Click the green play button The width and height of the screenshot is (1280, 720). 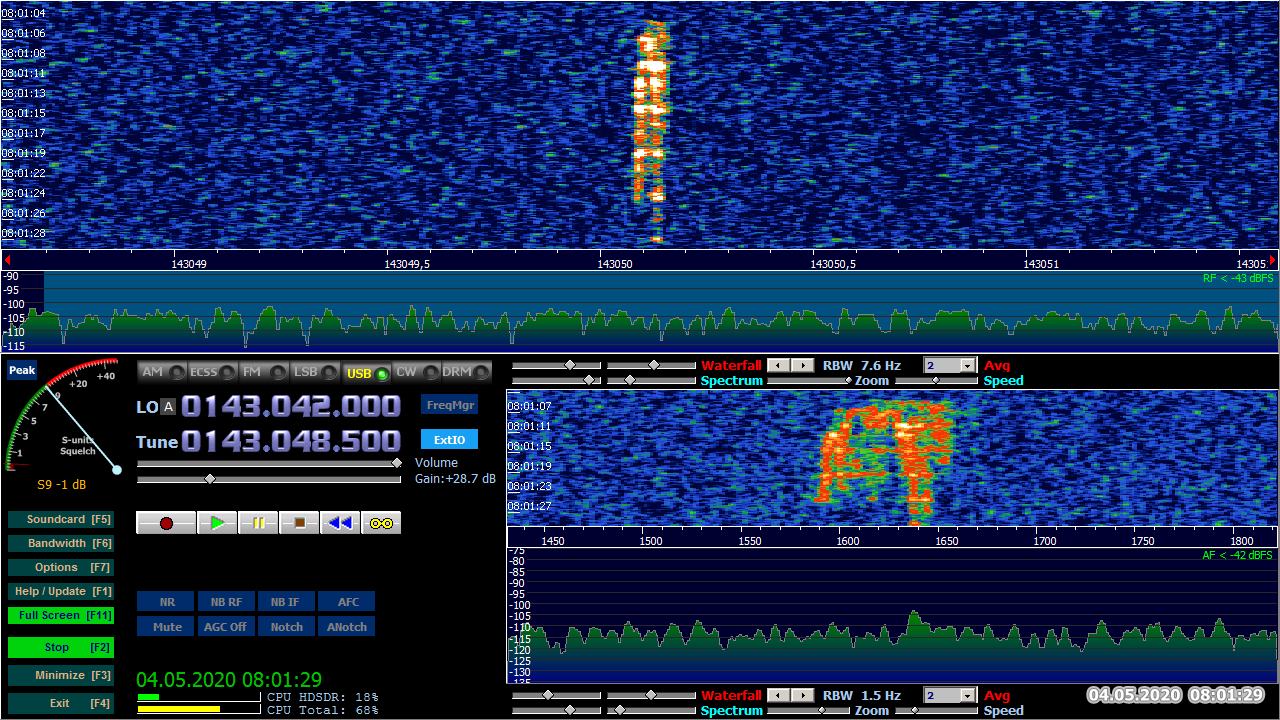(217, 523)
